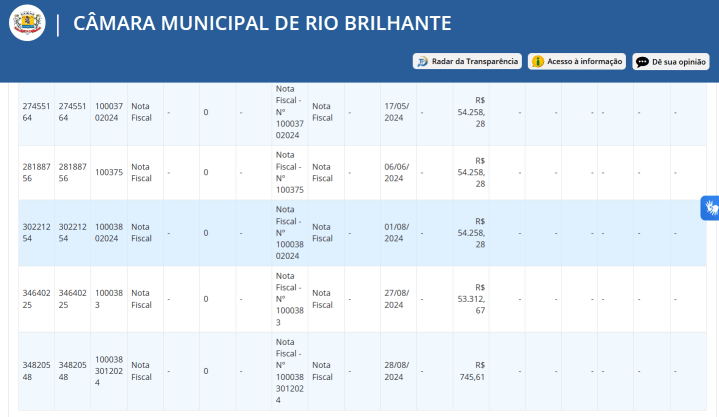Select document number 100375 in third column
The width and height of the screenshot is (719, 417).
pyautogui.click(x=109, y=172)
